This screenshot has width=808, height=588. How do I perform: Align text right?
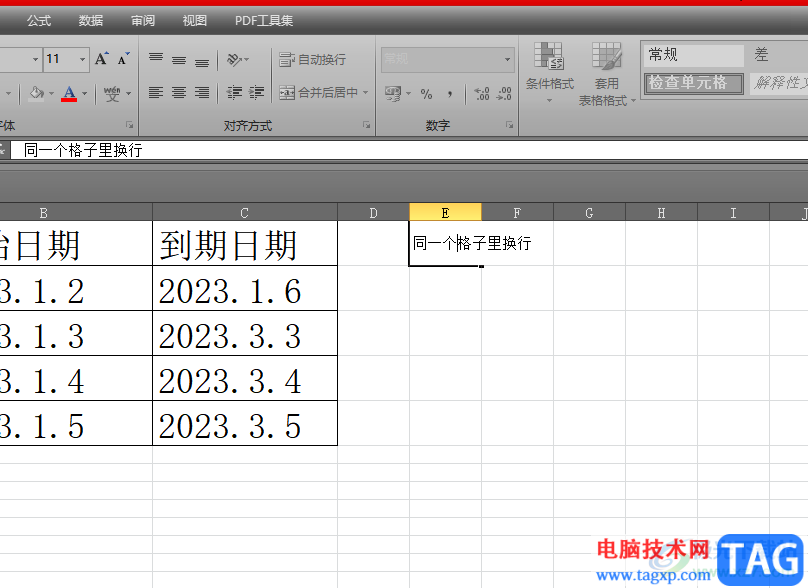coord(202,93)
